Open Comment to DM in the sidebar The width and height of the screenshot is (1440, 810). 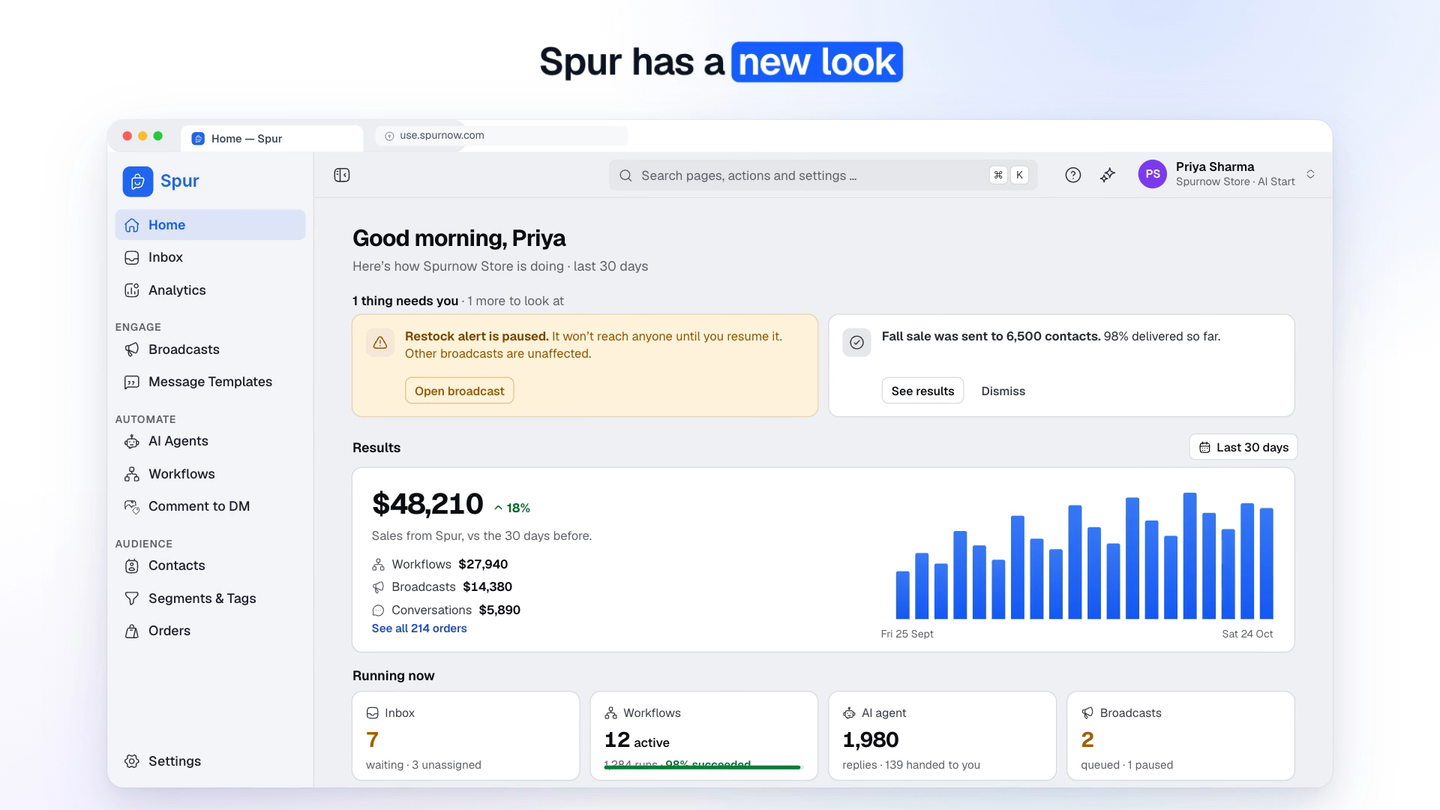(x=210, y=506)
